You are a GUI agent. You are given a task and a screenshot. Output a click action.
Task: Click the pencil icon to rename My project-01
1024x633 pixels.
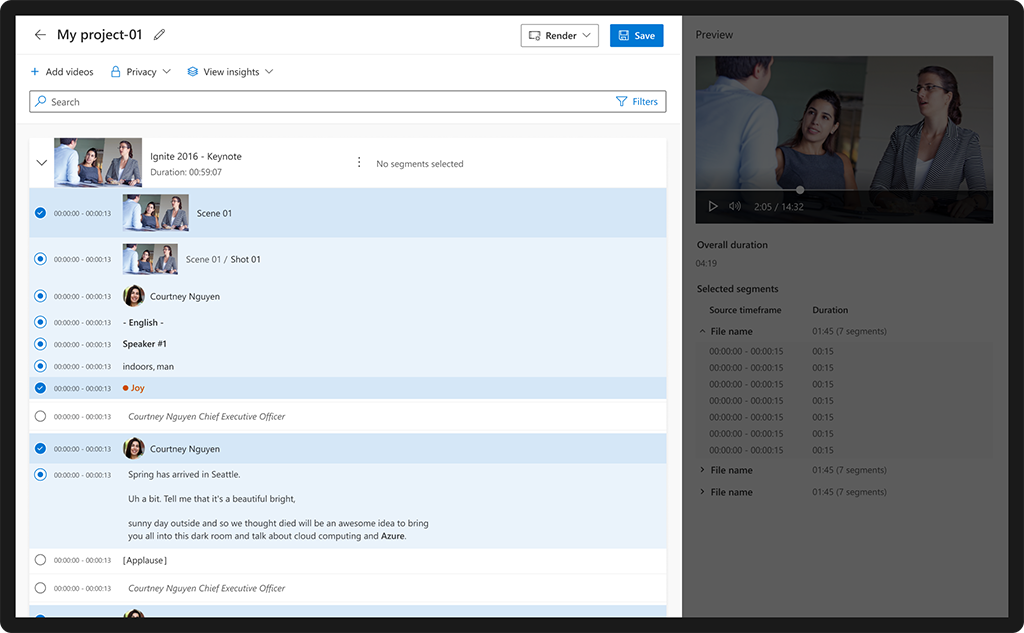(159, 33)
